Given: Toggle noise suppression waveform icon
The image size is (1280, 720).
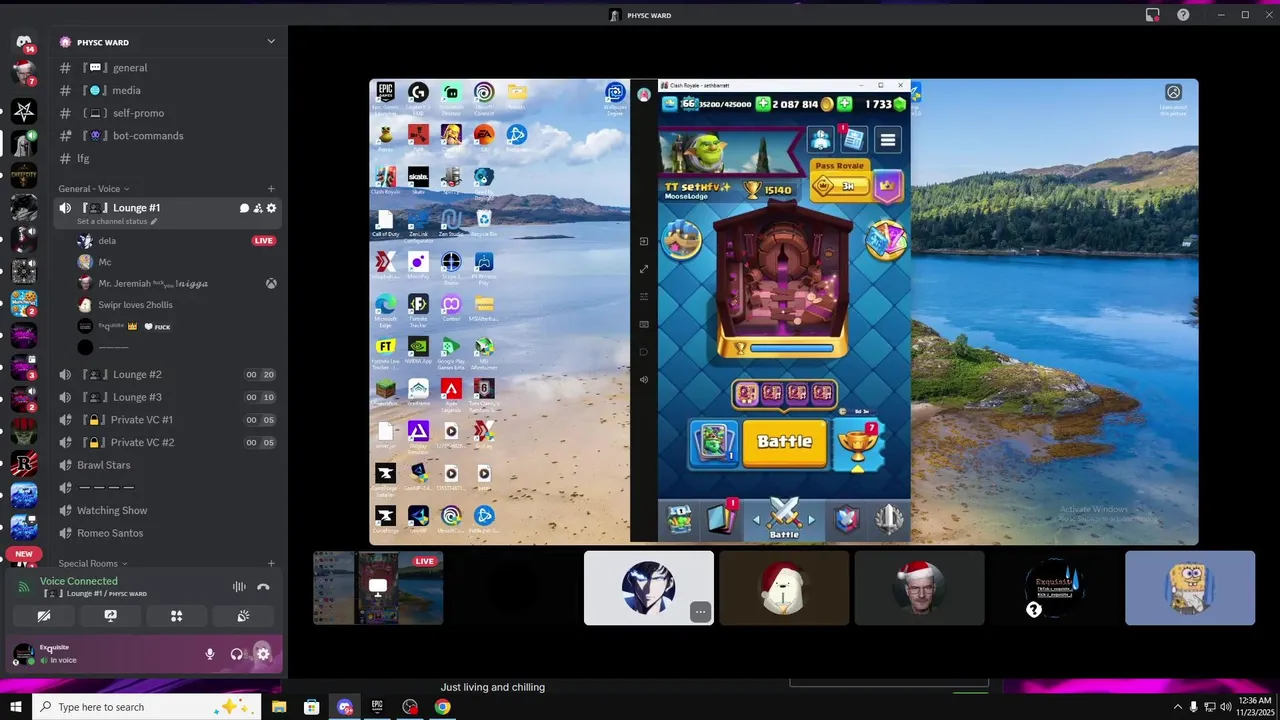Looking at the screenshot, I should [239, 587].
